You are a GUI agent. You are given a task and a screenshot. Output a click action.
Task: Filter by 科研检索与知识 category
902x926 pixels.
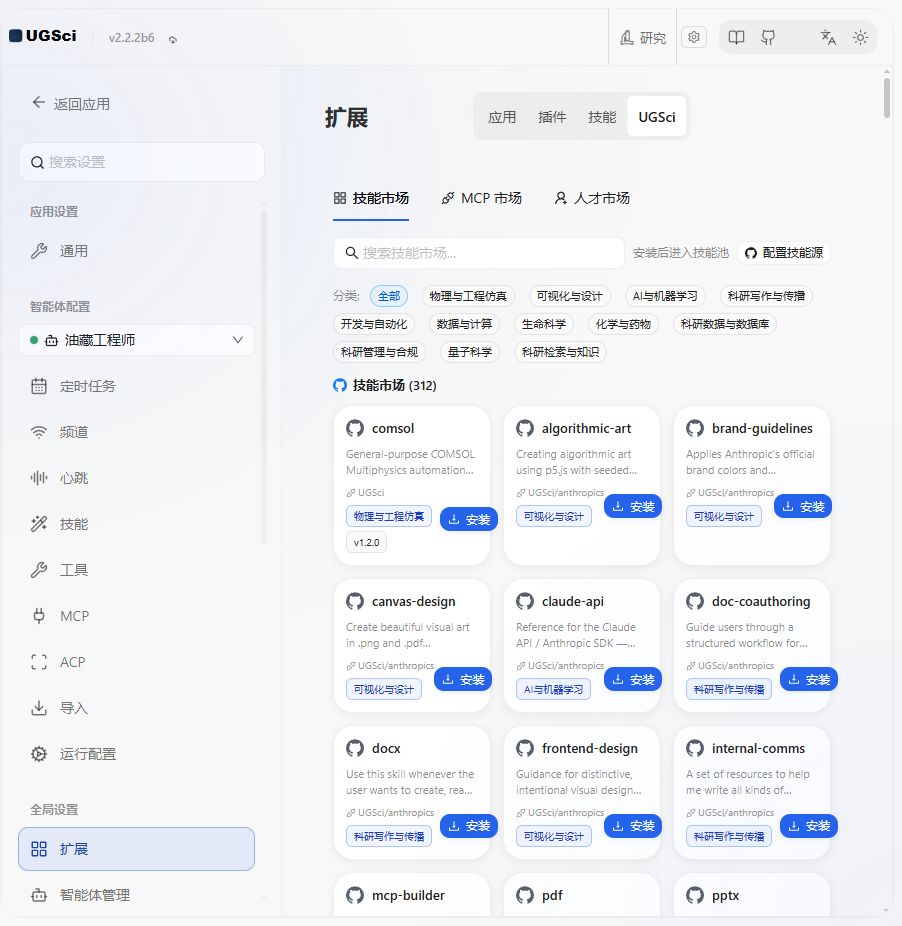tap(561, 352)
